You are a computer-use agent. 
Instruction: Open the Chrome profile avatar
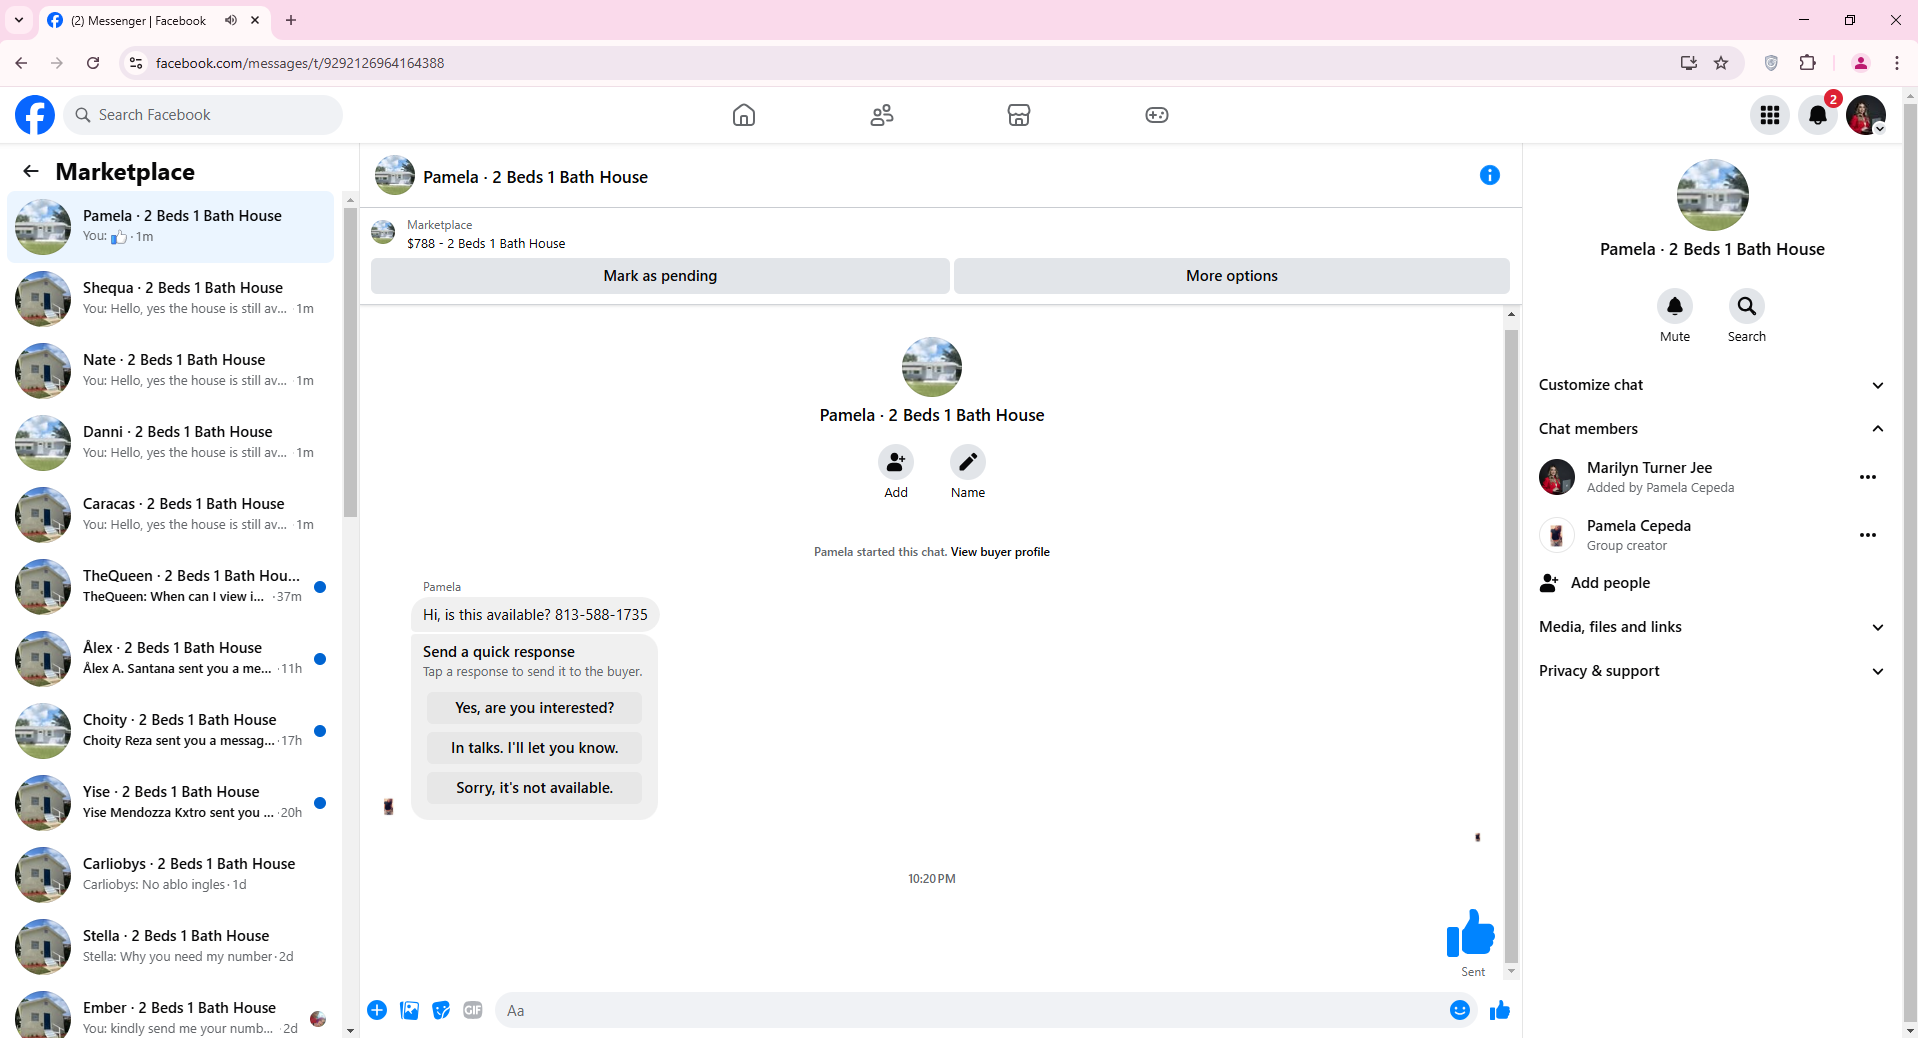click(x=1861, y=63)
